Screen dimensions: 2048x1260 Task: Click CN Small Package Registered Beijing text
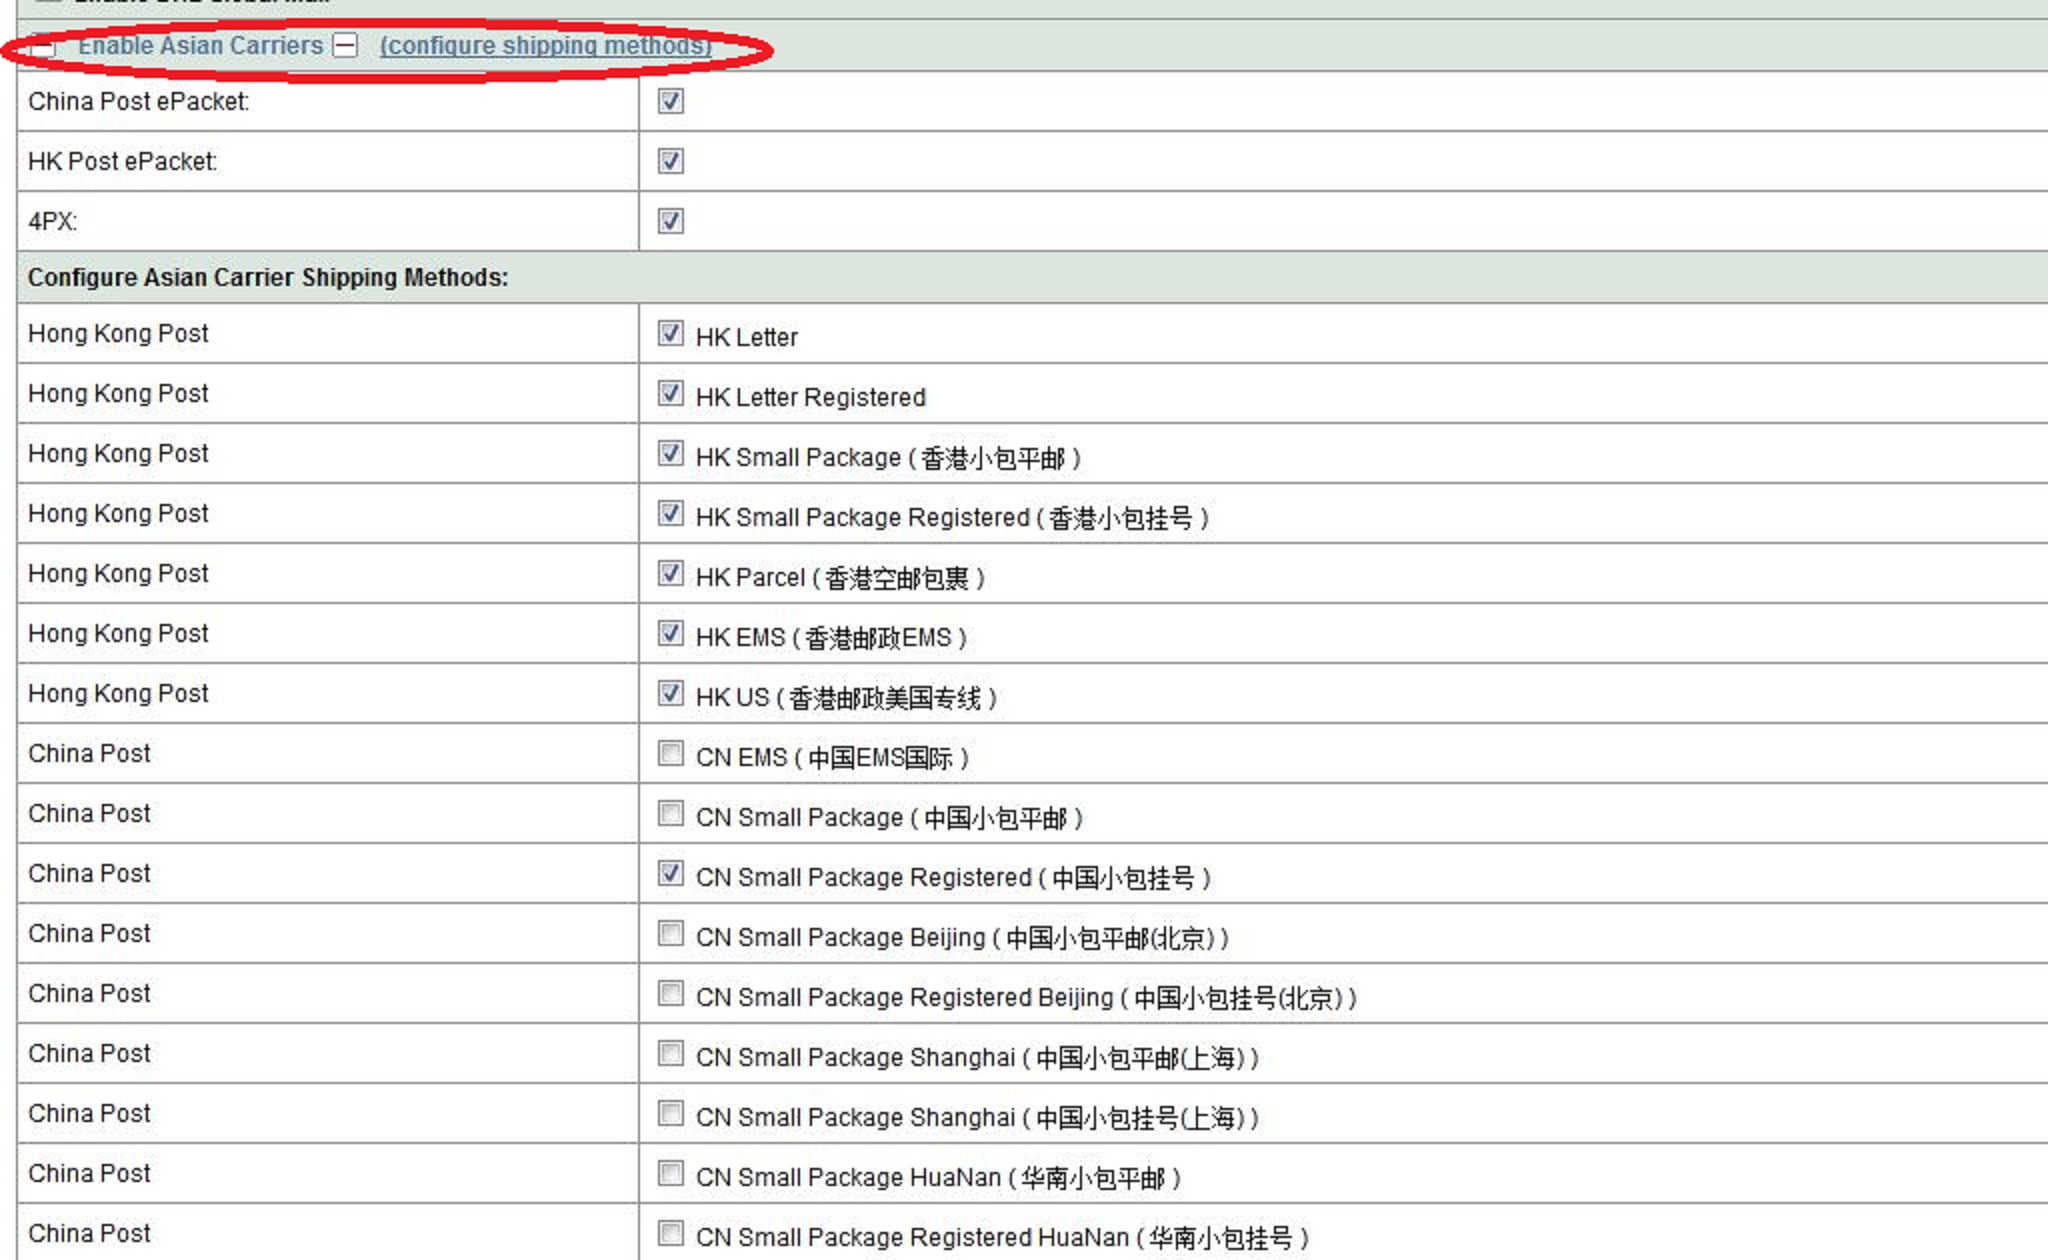1026,997
